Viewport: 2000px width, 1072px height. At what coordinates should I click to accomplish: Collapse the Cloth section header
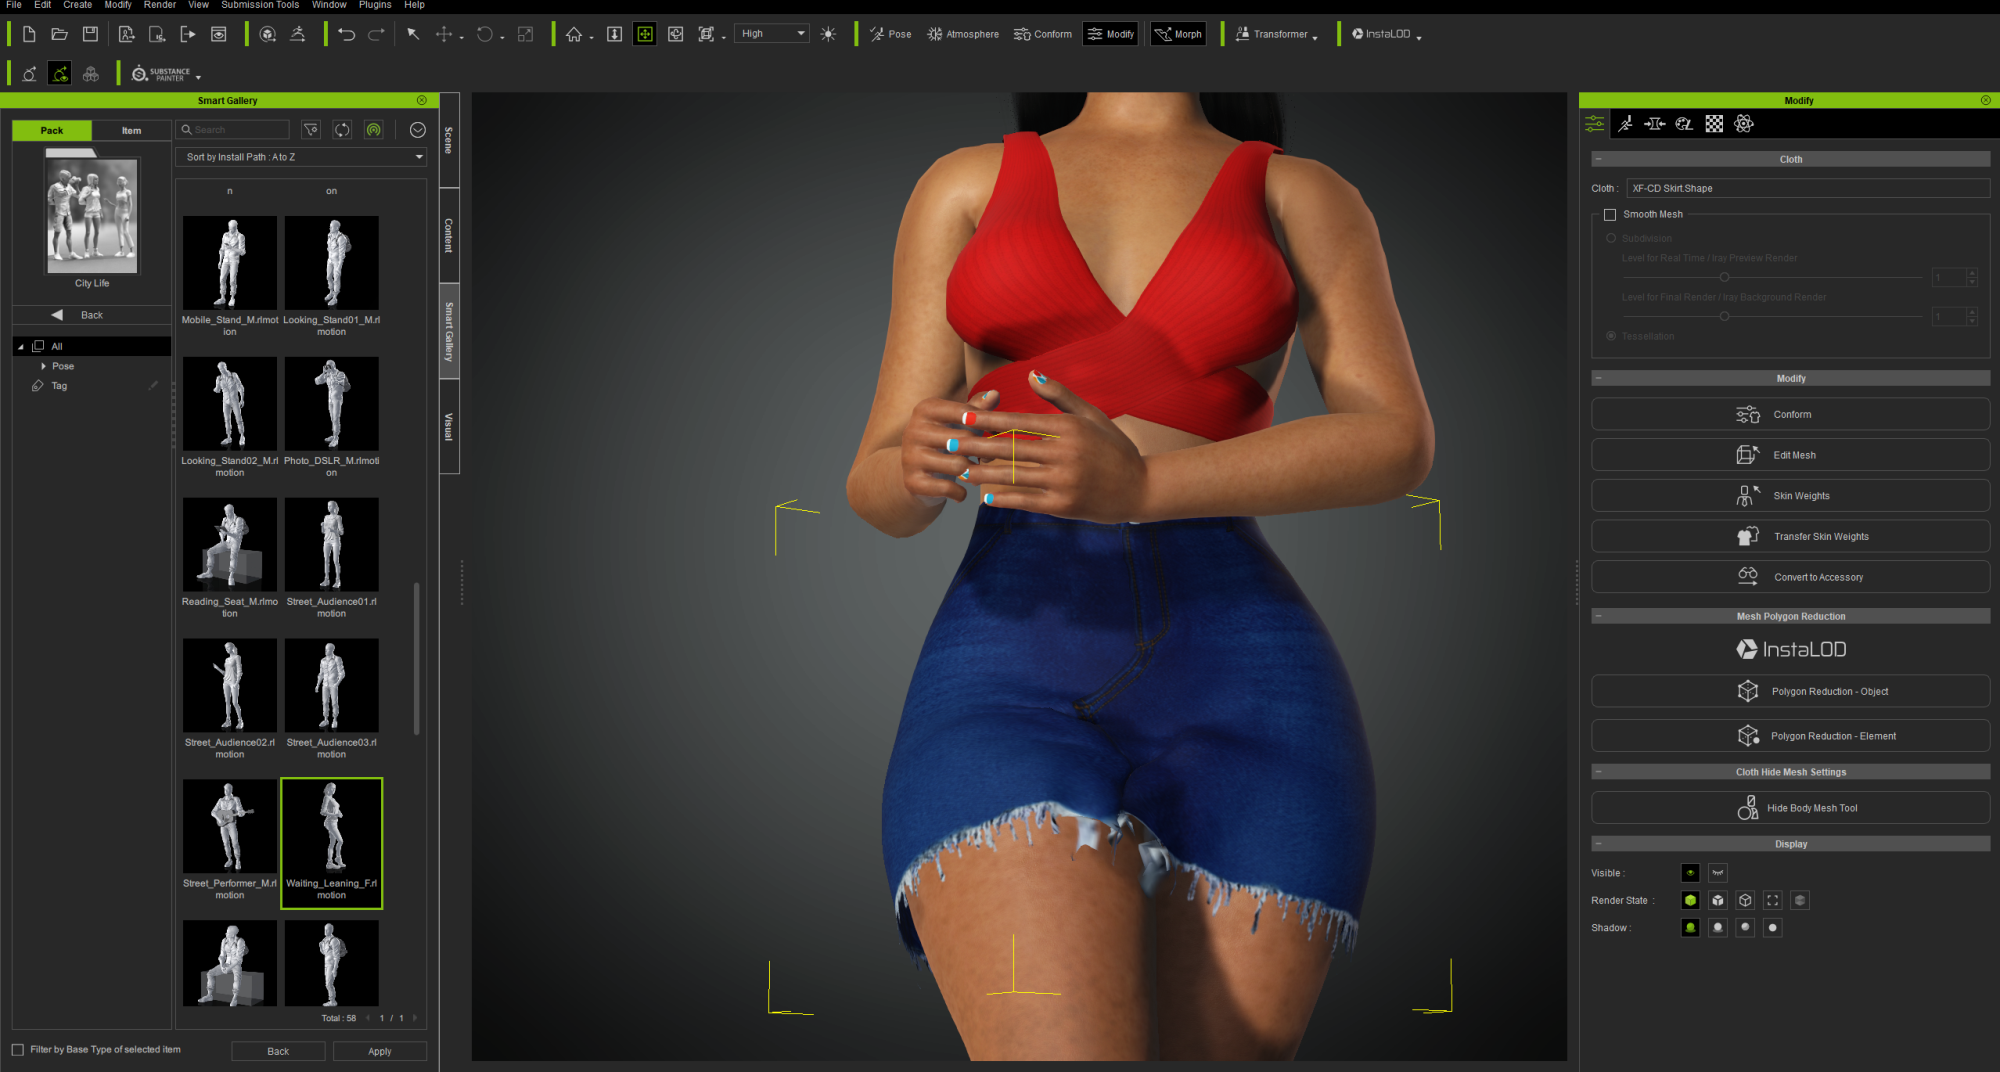click(1790, 159)
